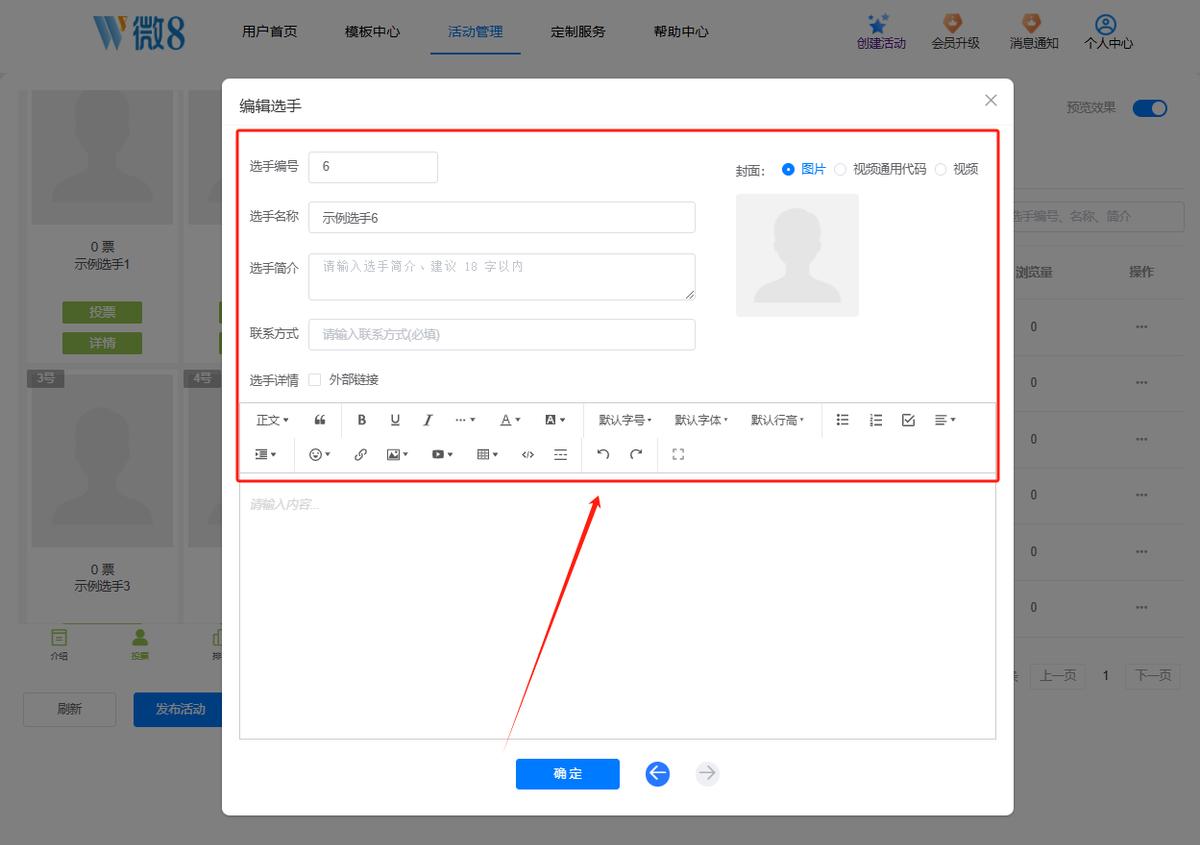
Task: Insert a blockquote using the quote icon
Action: pyautogui.click(x=320, y=420)
